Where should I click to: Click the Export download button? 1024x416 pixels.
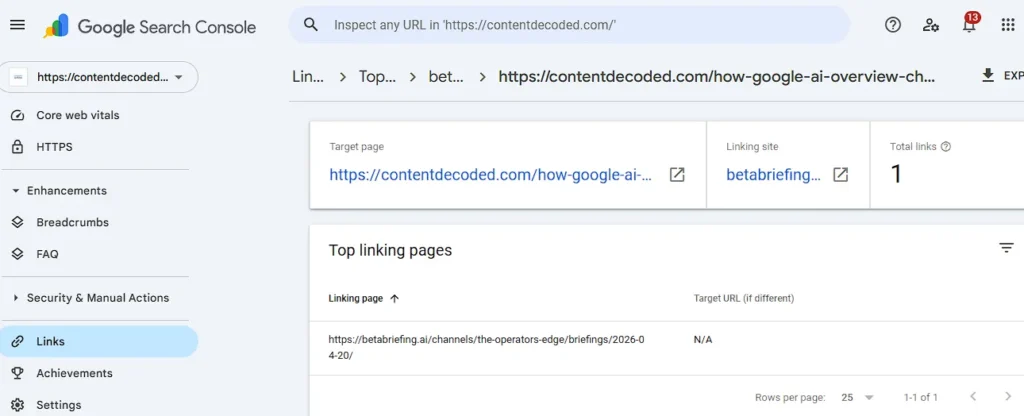tap(1002, 76)
